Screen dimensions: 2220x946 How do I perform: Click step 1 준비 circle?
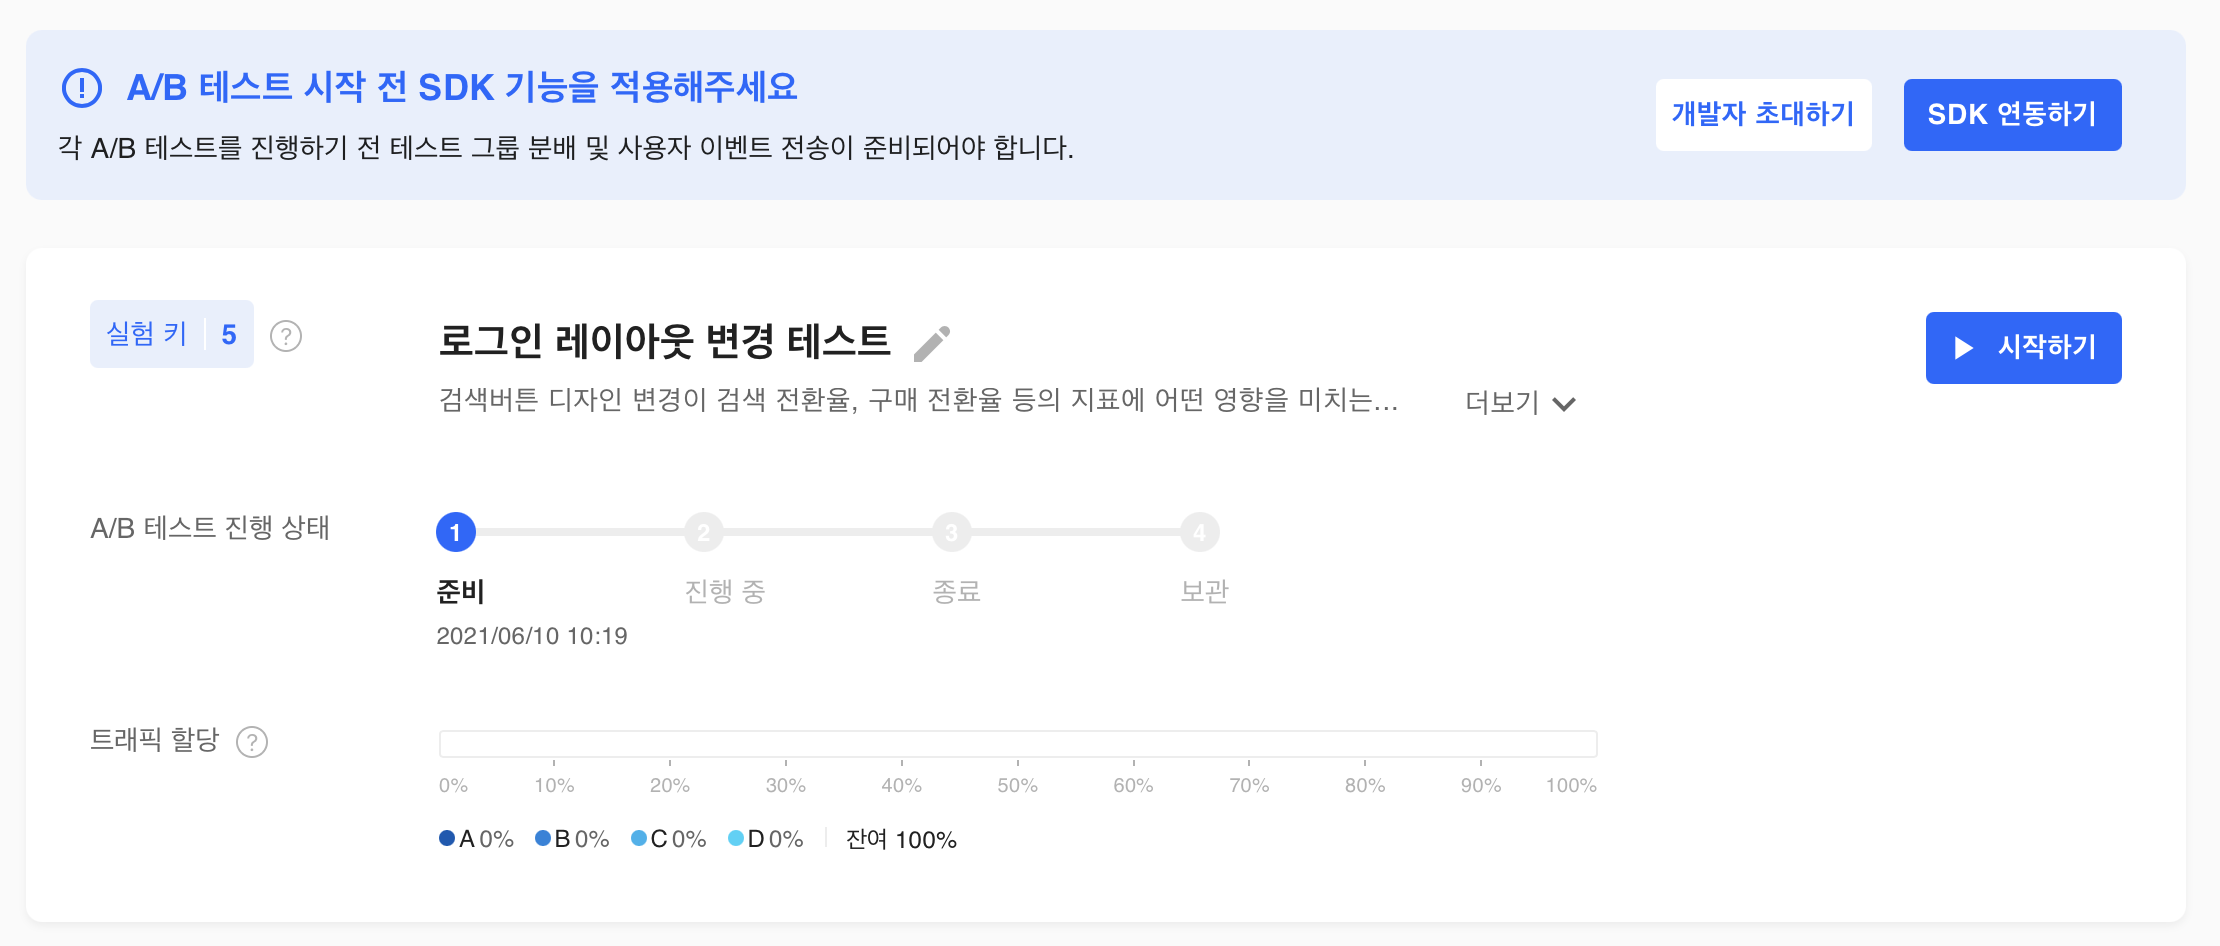[x=456, y=532]
